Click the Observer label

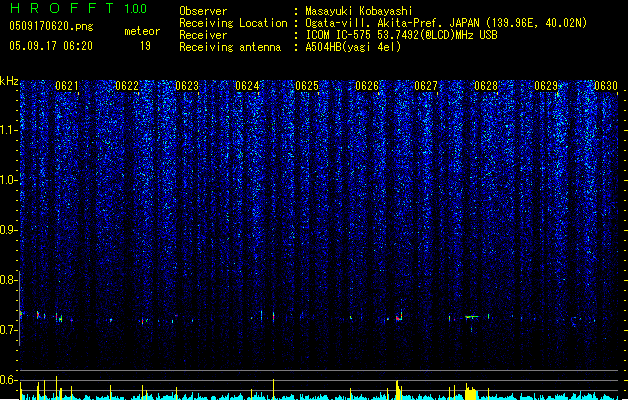(x=203, y=11)
